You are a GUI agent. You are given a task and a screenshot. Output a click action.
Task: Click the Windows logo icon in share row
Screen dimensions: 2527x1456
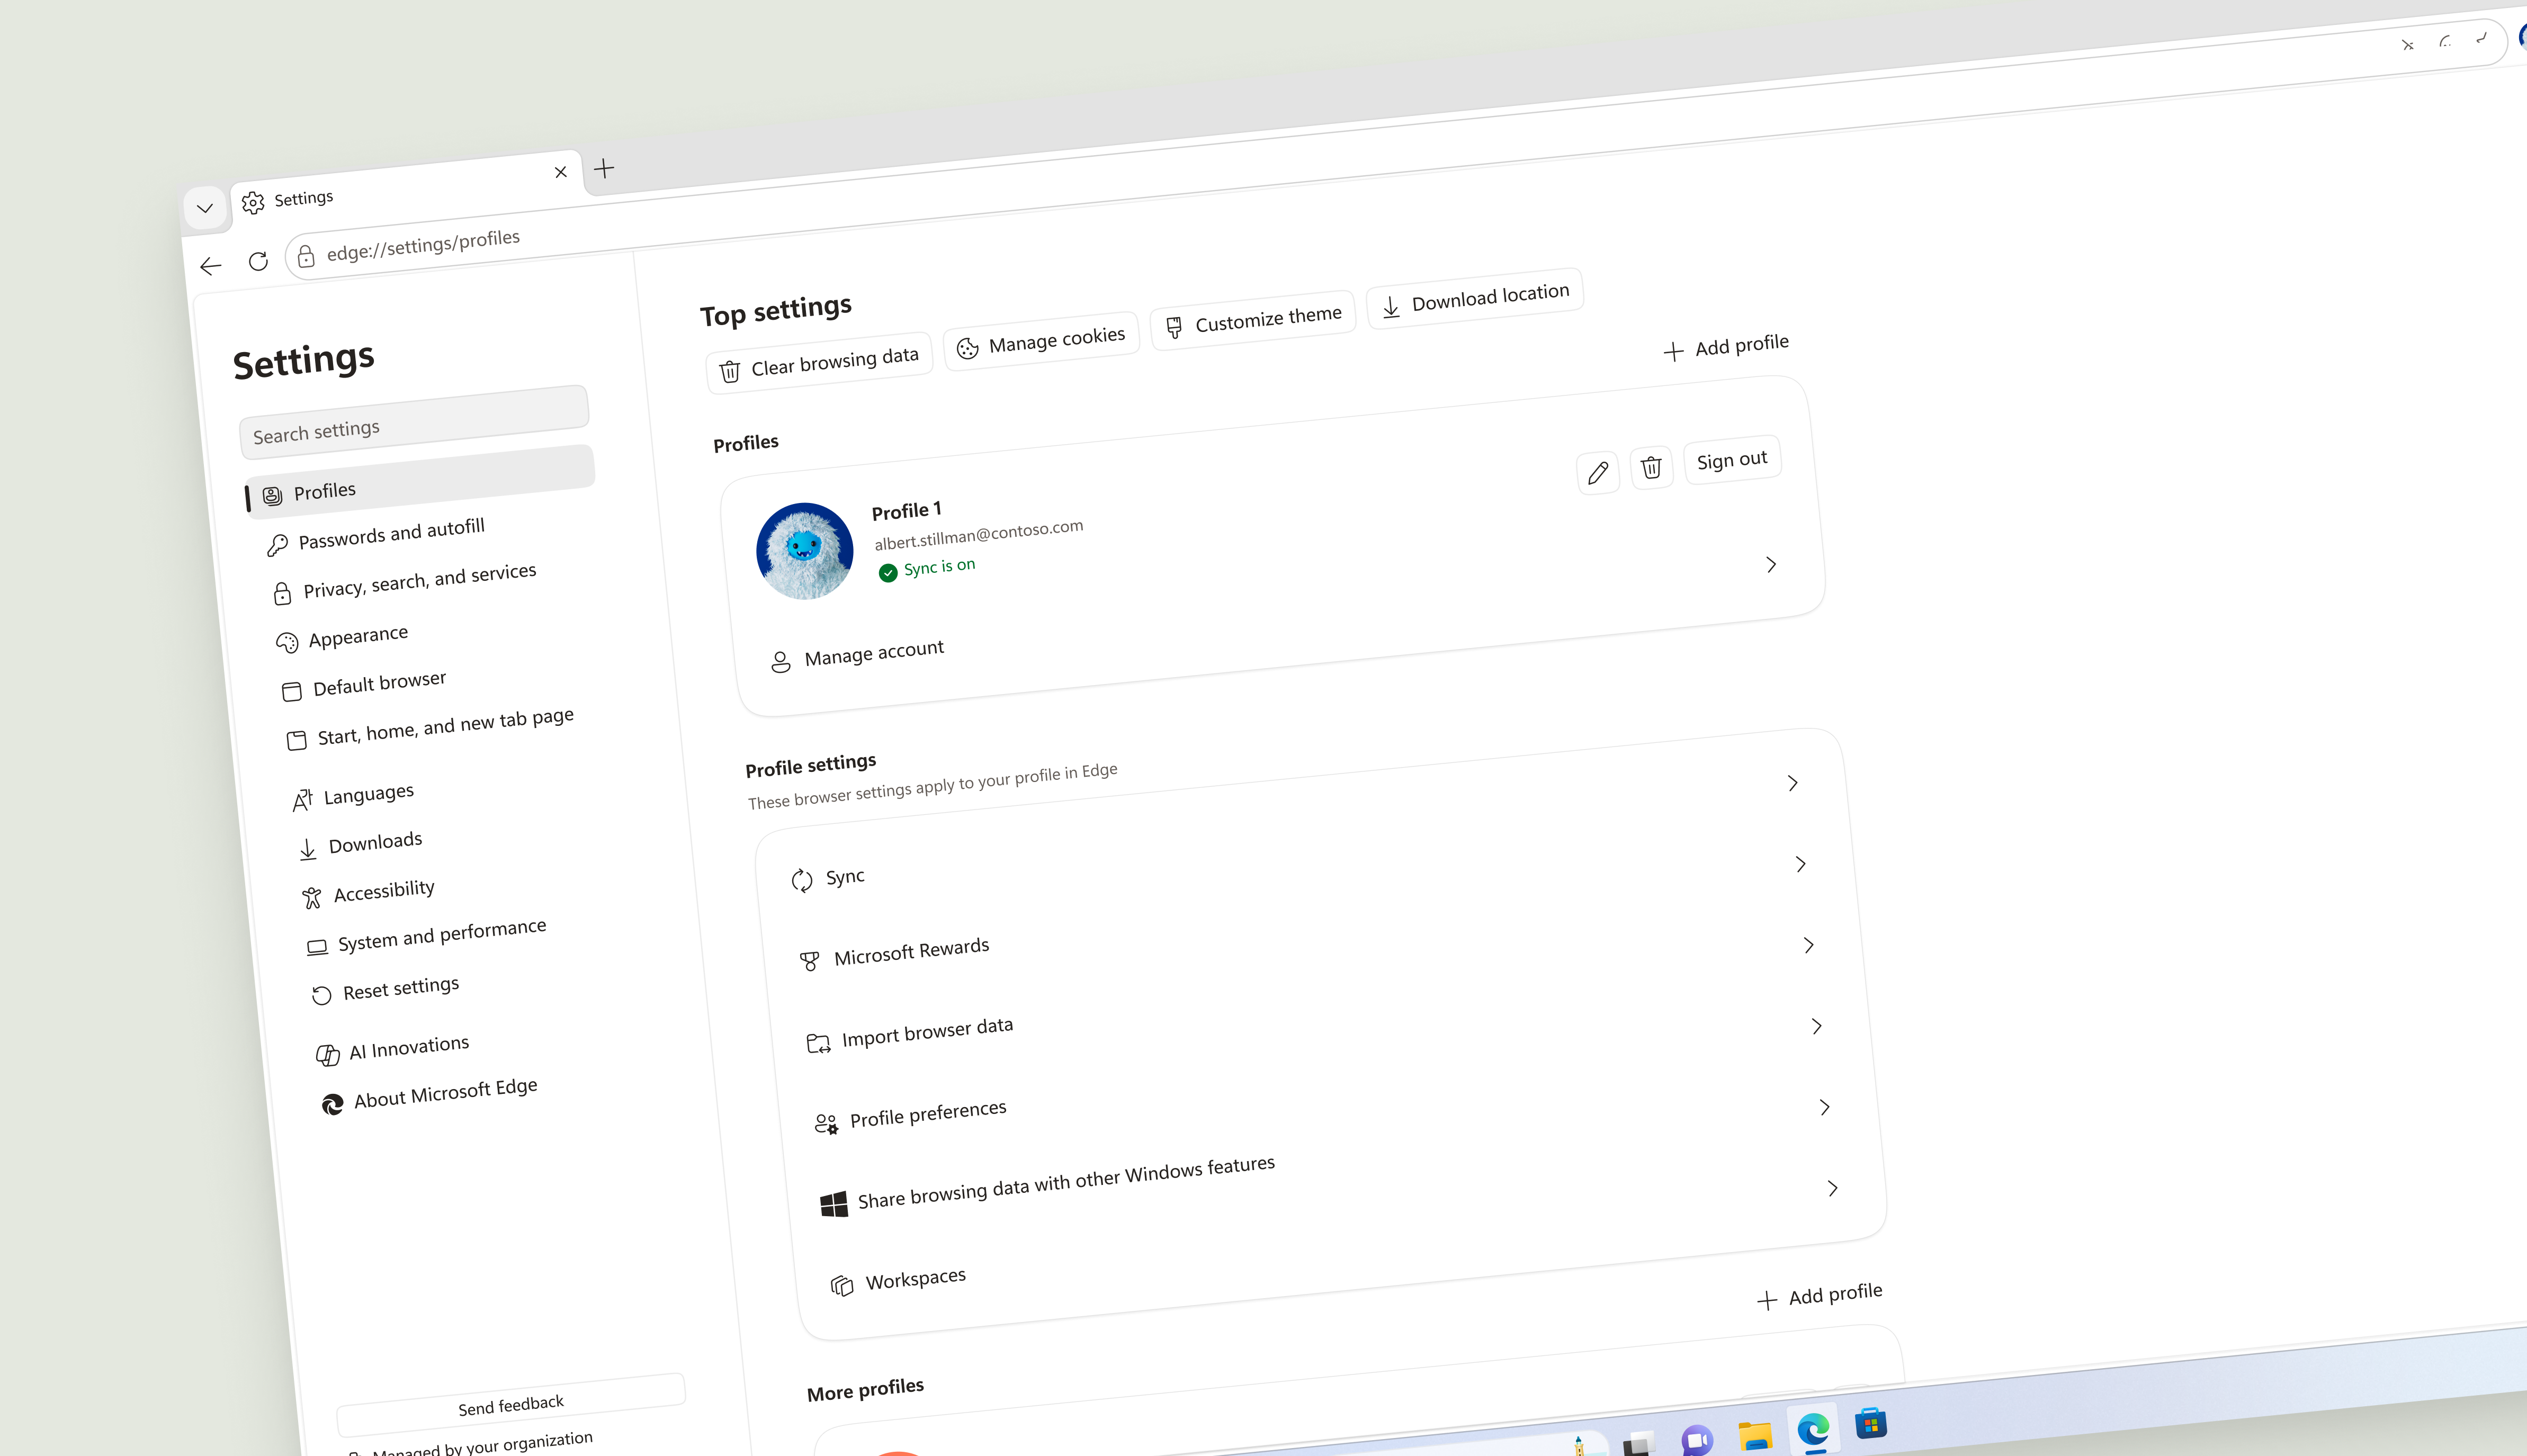click(x=834, y=1204)
